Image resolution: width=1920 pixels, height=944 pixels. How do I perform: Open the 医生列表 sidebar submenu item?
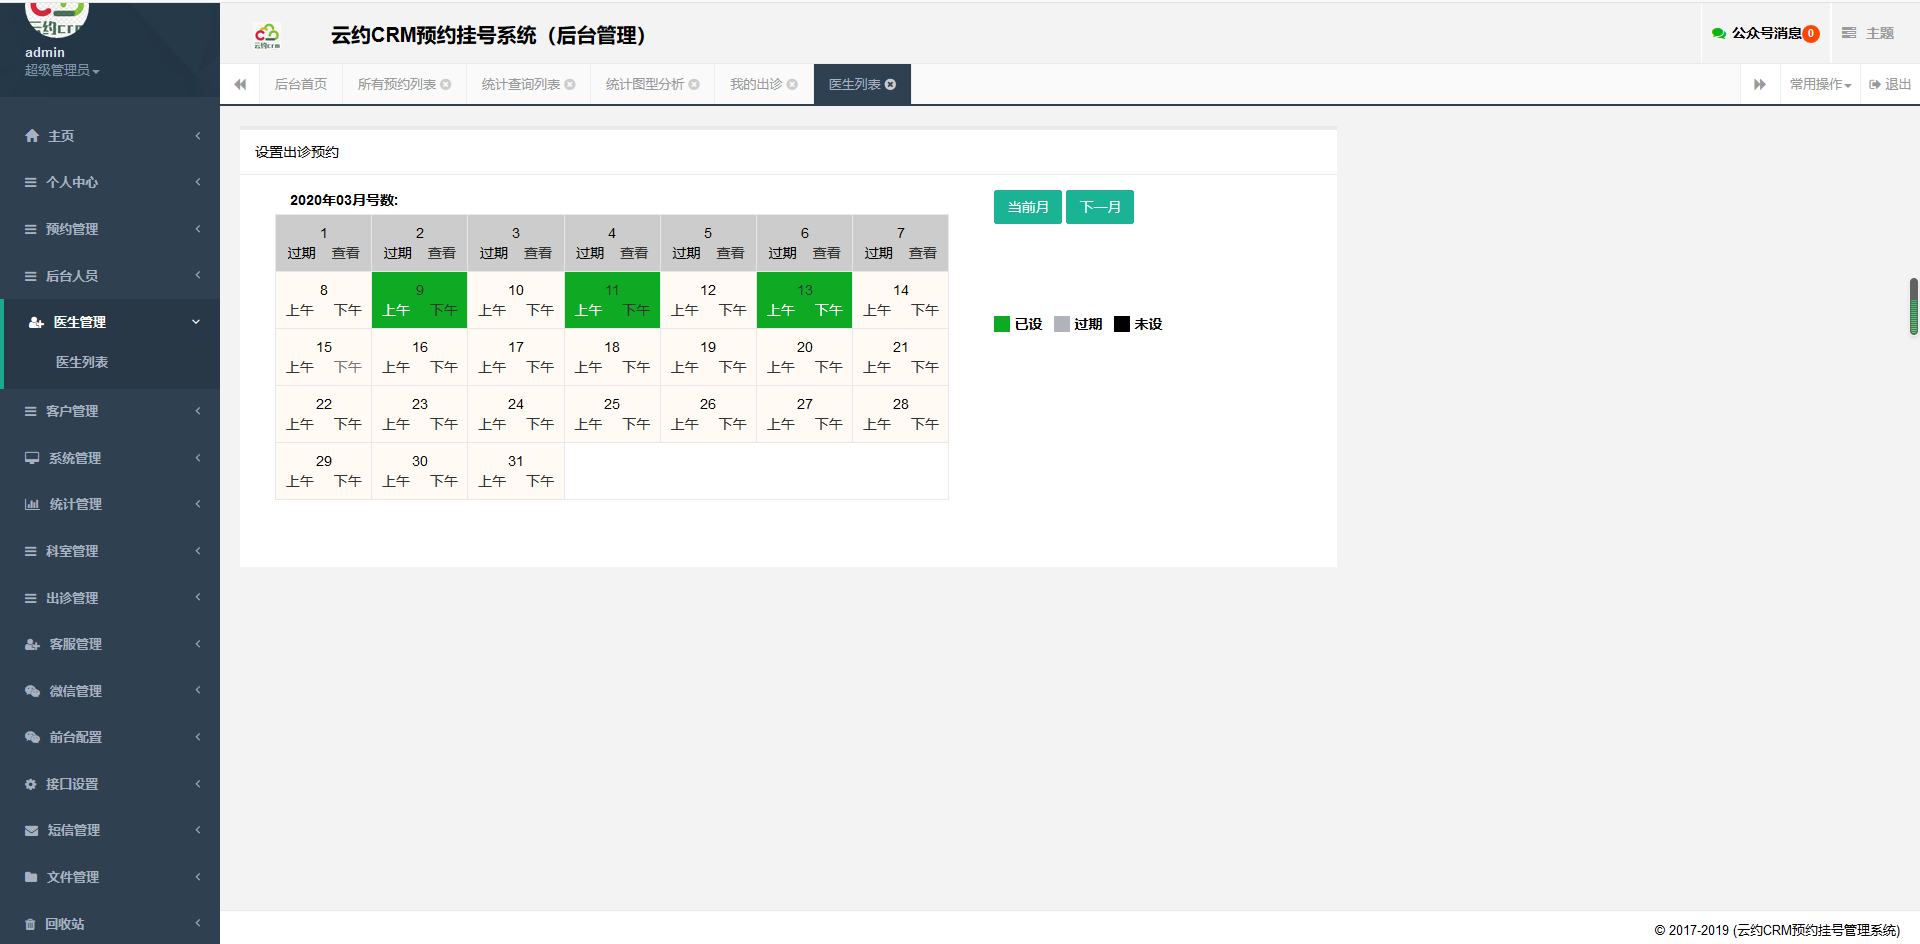pyautogui.click(x=82, y=362)
